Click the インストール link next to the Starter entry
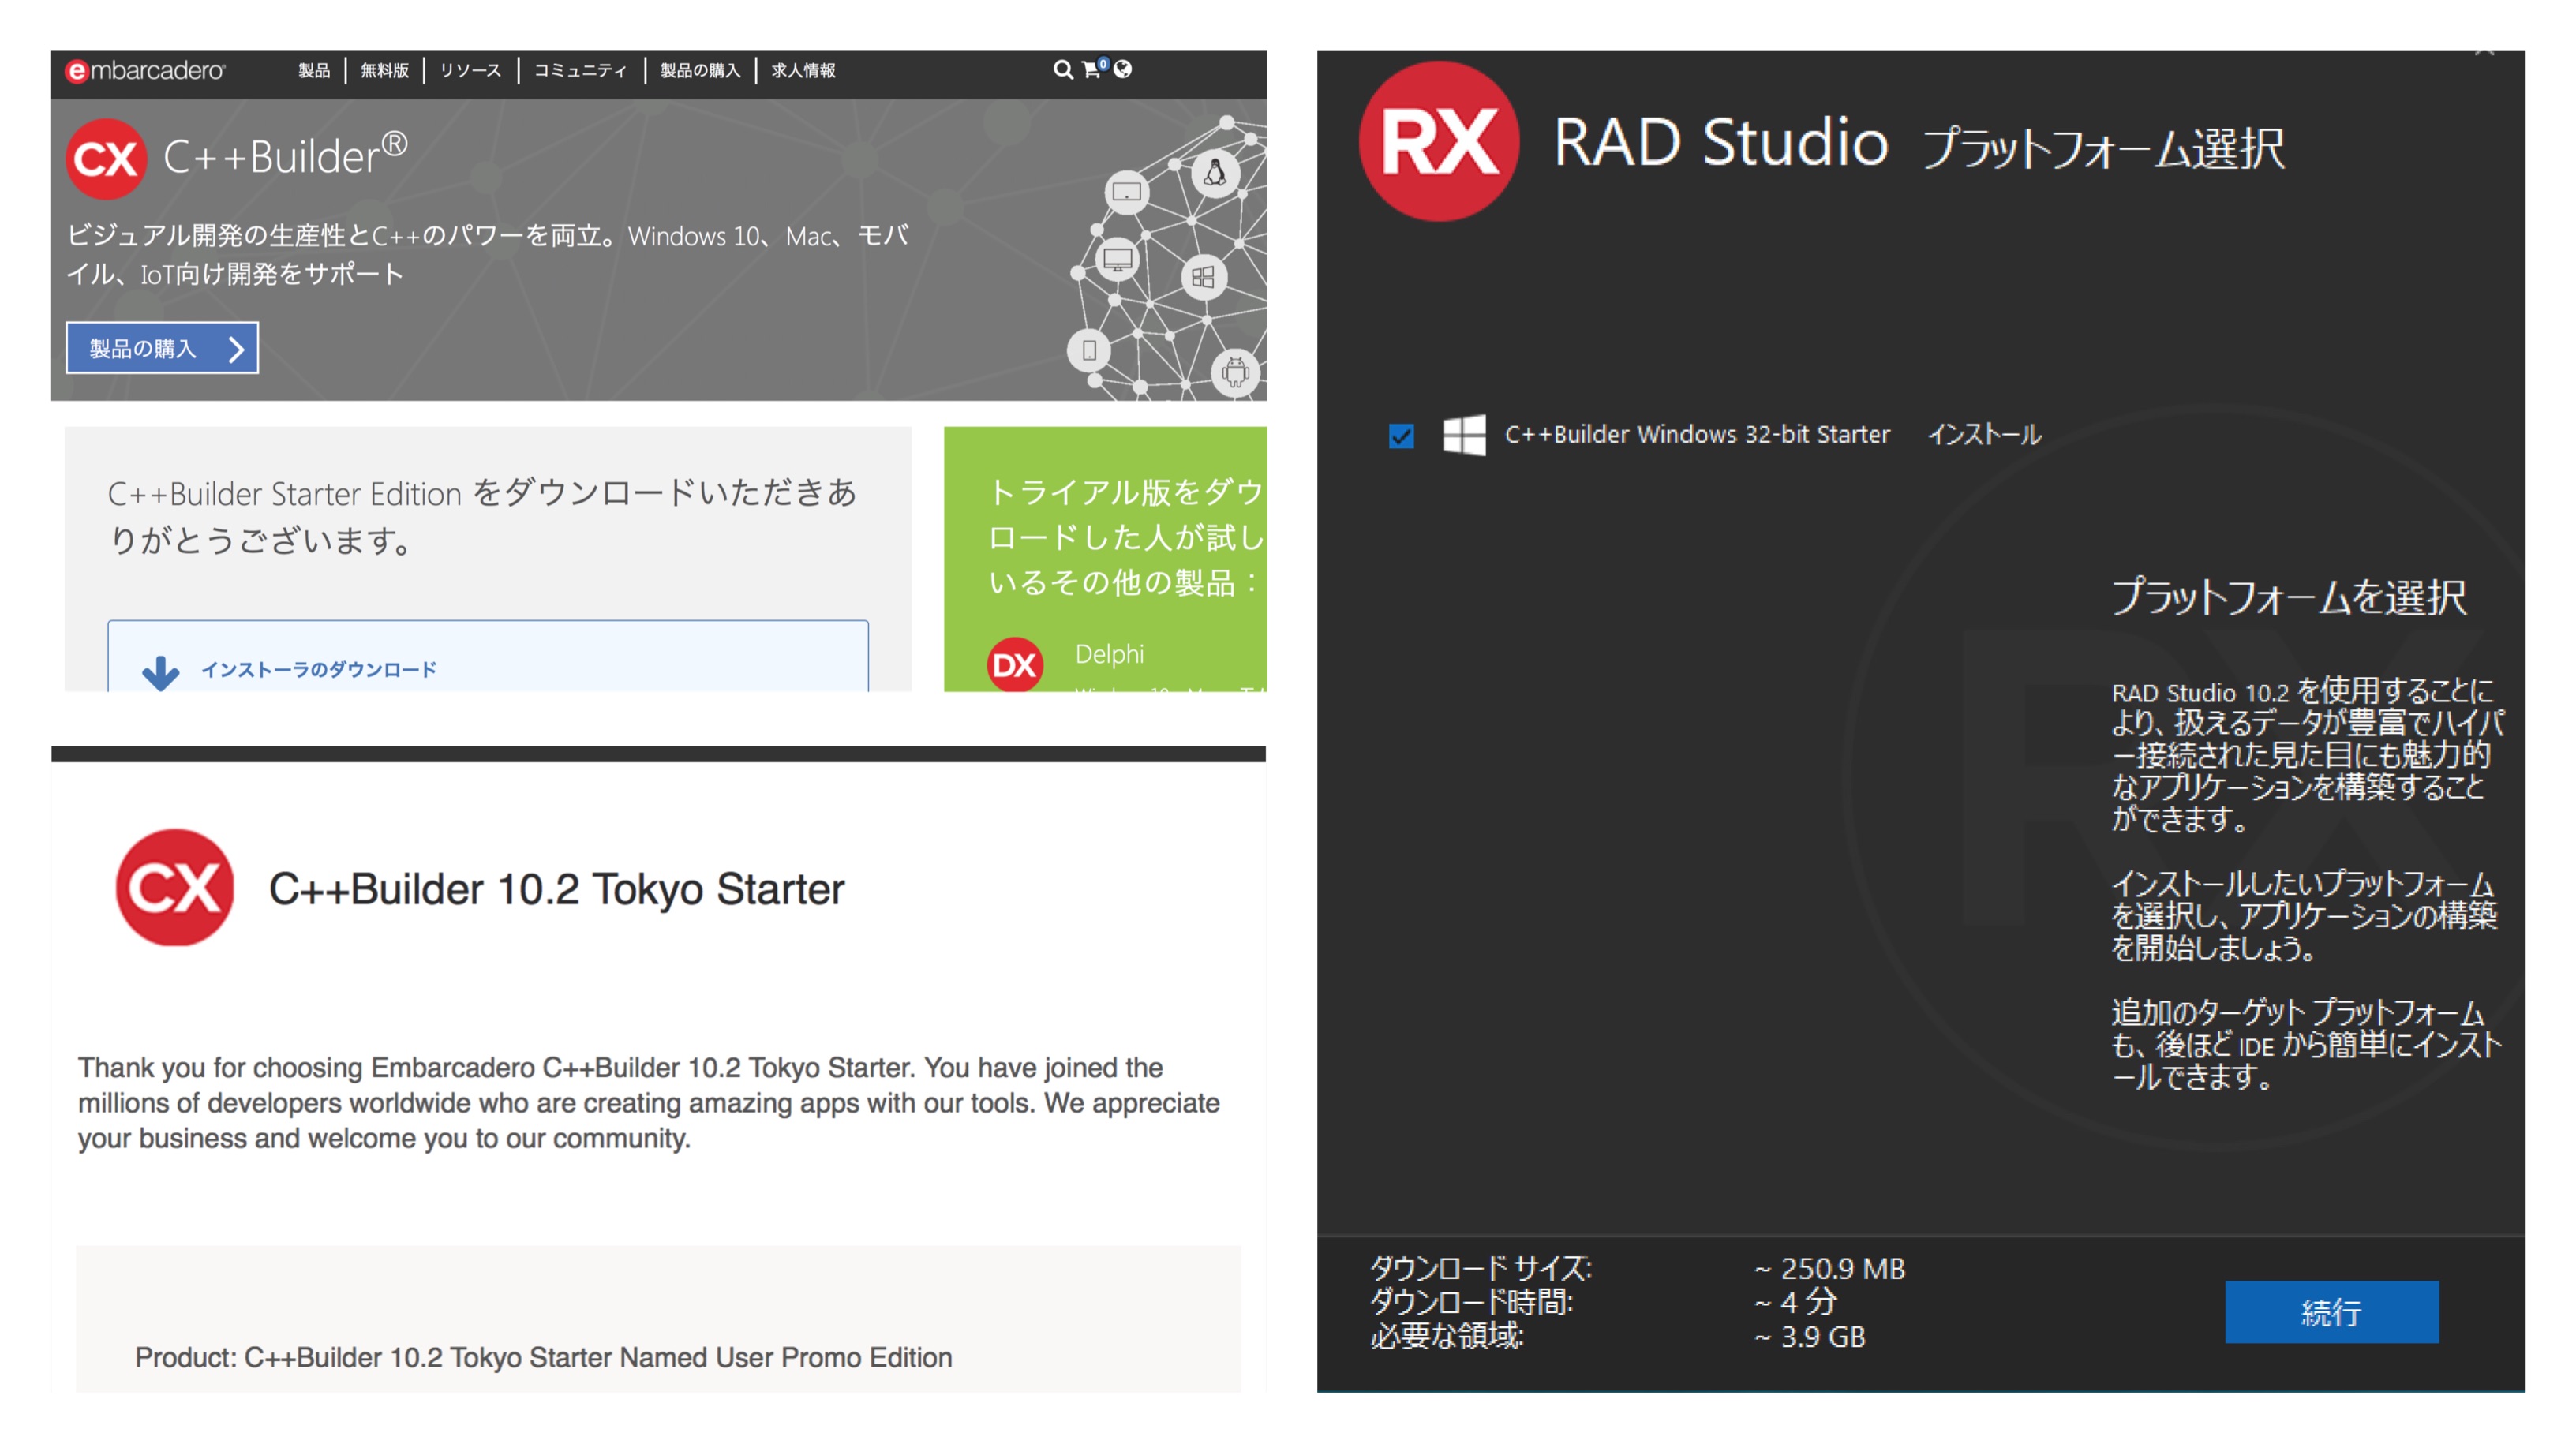The image size is (2576, 1444). click(x=1983, y=434)
